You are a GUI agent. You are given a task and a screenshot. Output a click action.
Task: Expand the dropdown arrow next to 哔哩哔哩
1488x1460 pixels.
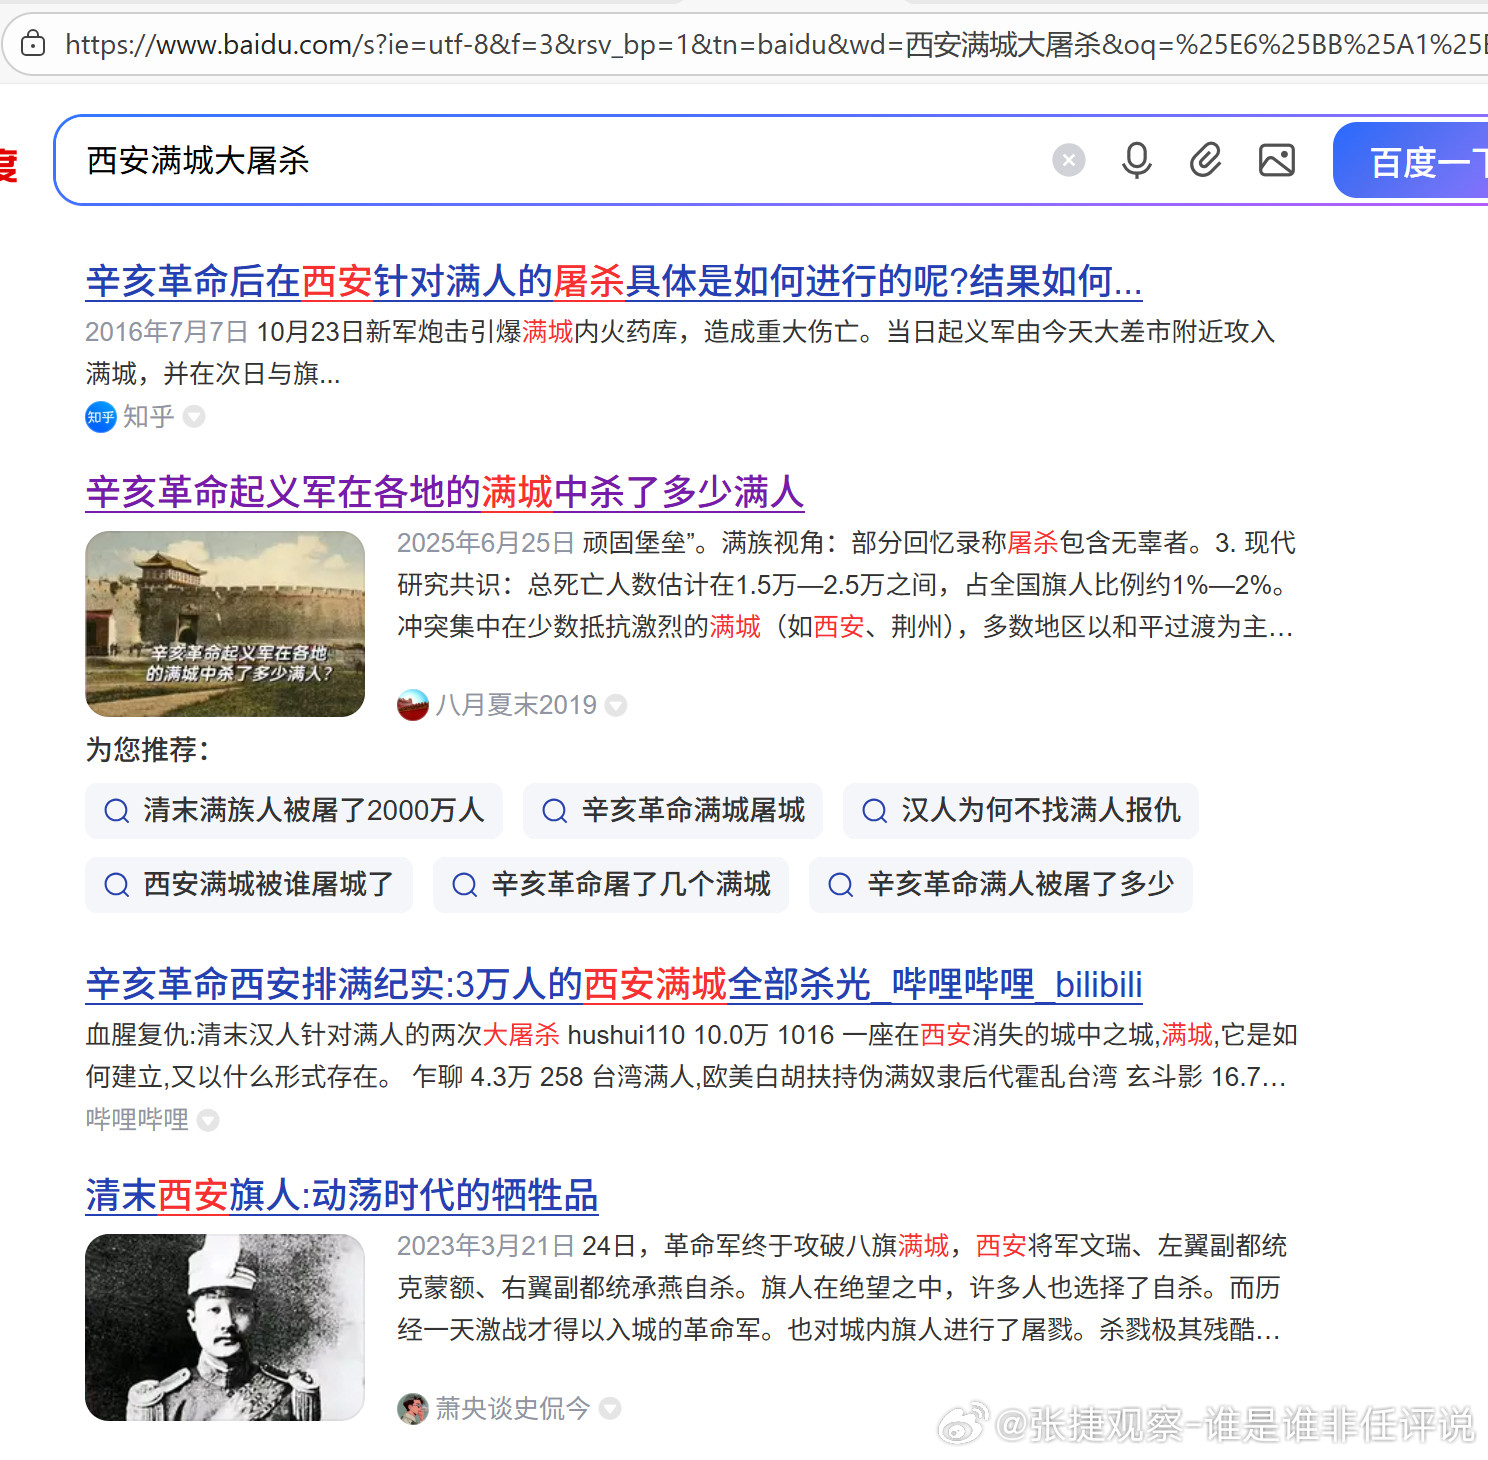[207, 1120]
